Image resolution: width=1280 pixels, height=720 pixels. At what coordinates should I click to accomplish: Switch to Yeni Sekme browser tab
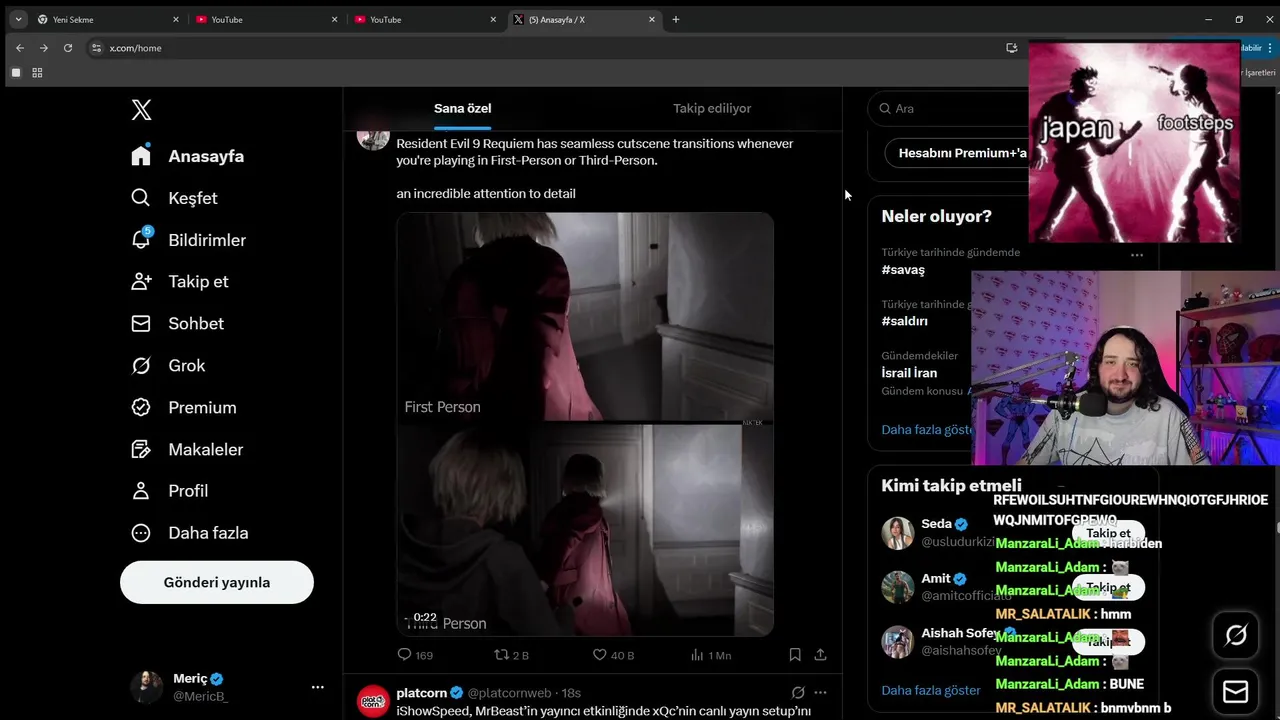tap(110, 19)
